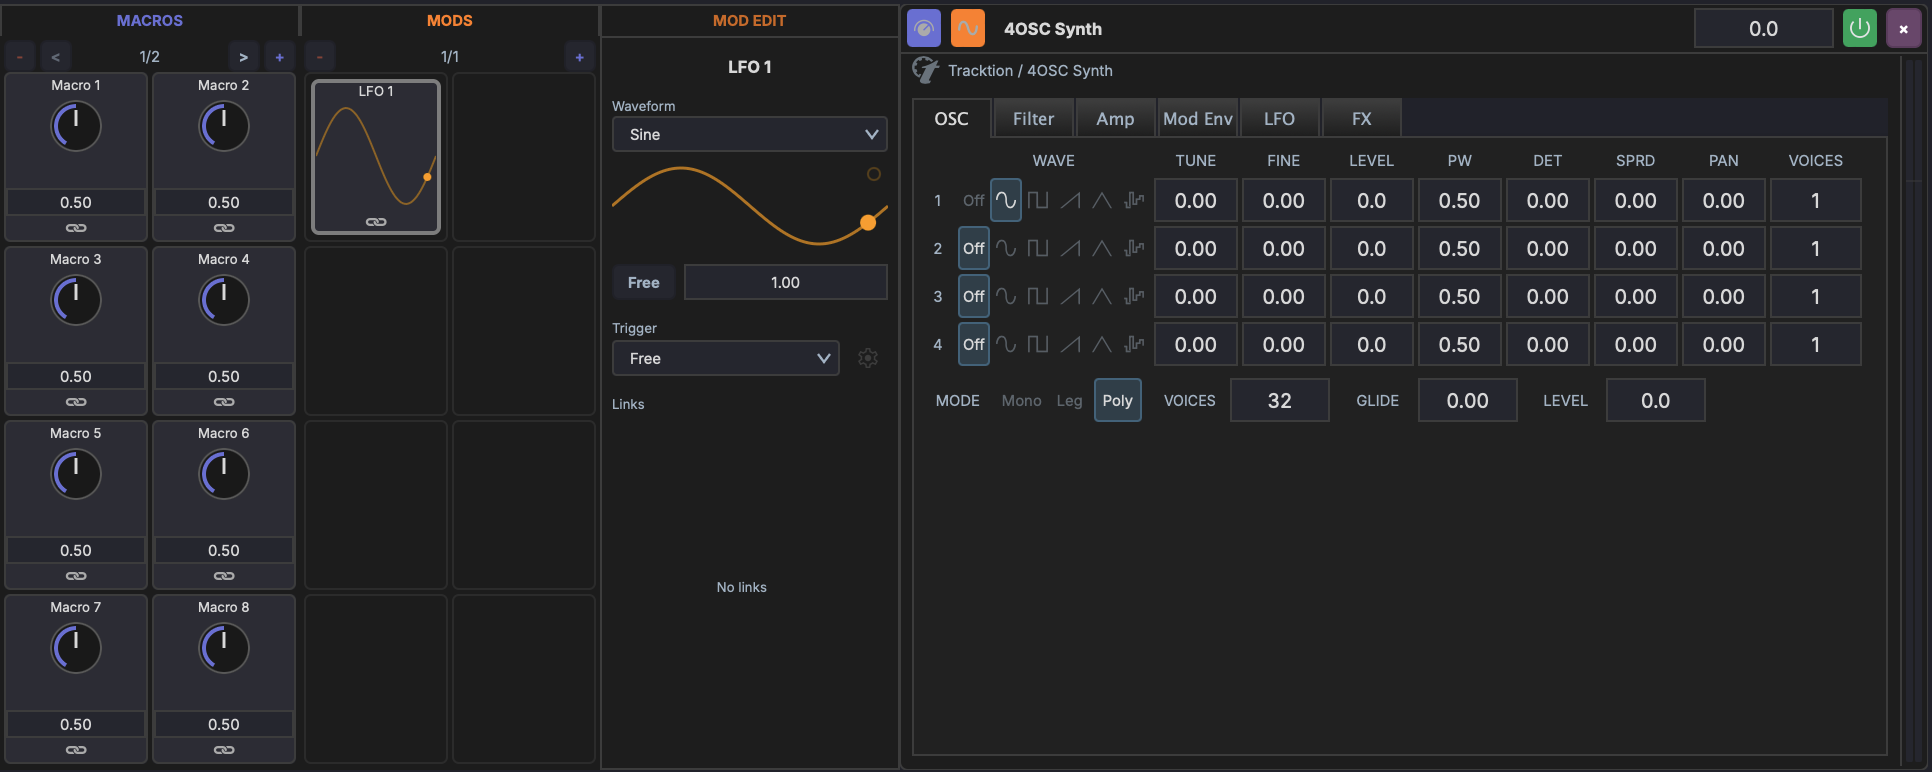1932x772 pixels.
Task: Expand the Trigger Free dropdown
Action: 725,359
